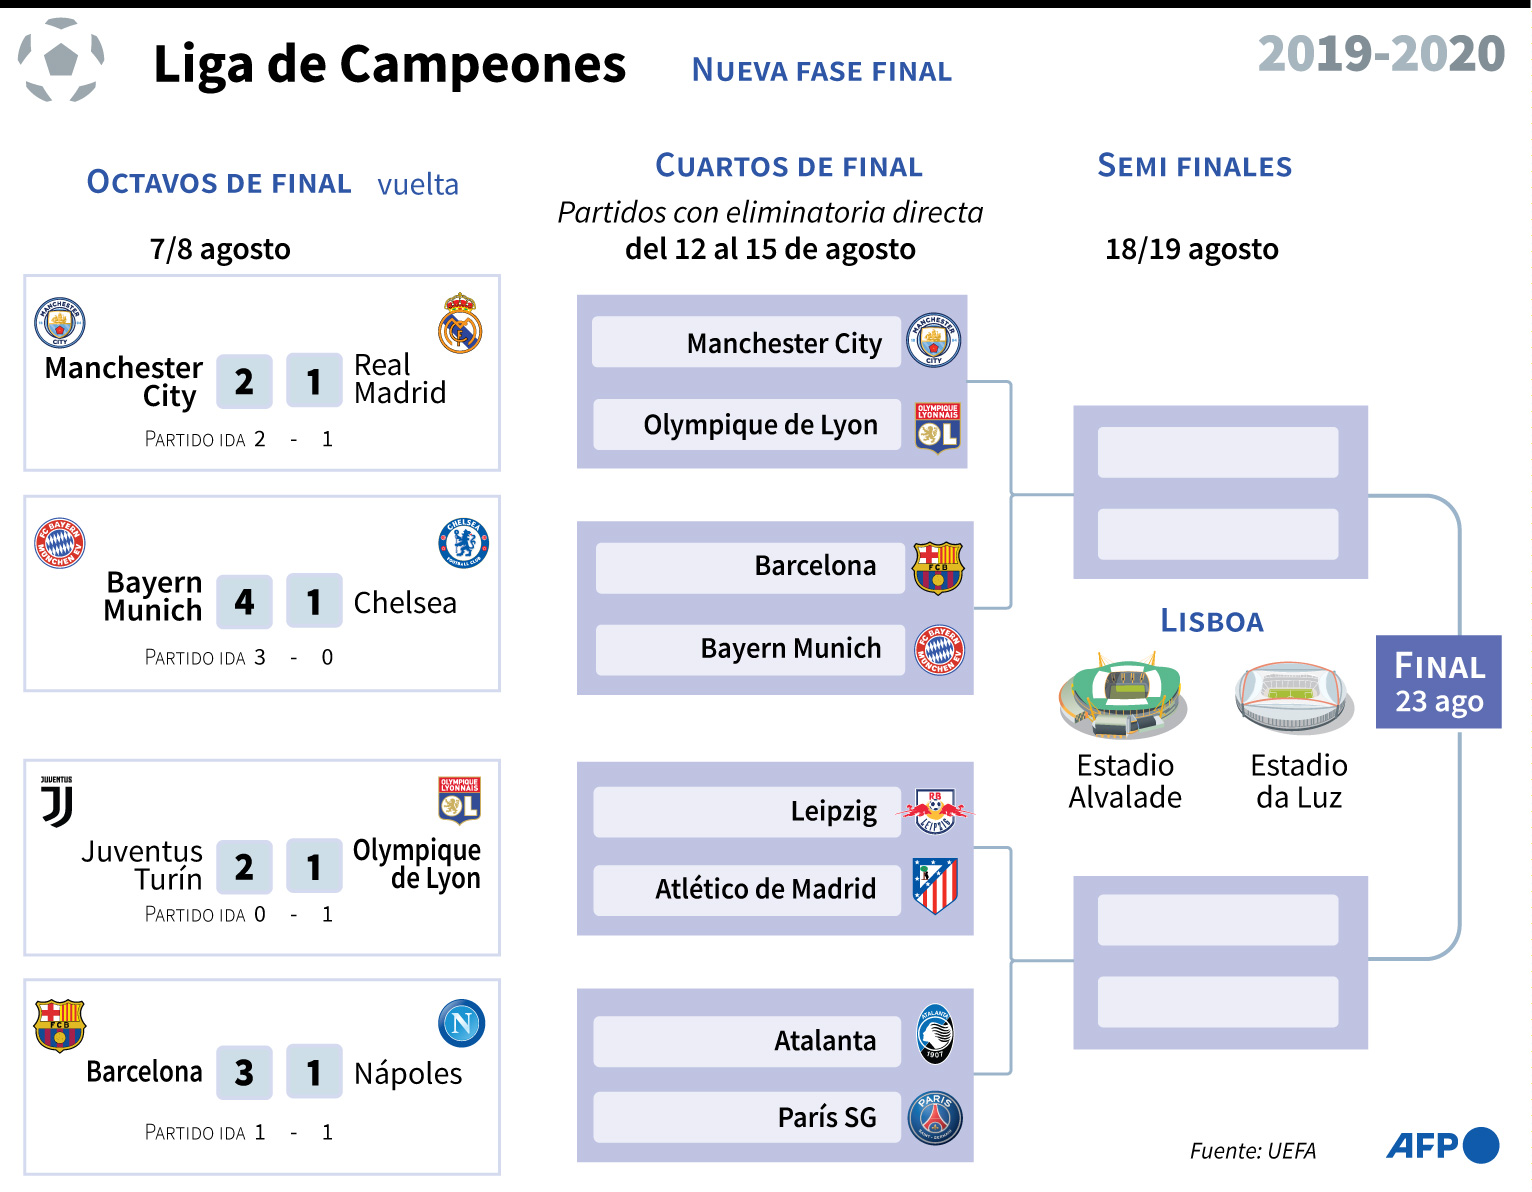Image resolution: width=1532 pixels, height=1192 pixels.
Task: Click the Octavos de Final heading
Action: (219, 183)
